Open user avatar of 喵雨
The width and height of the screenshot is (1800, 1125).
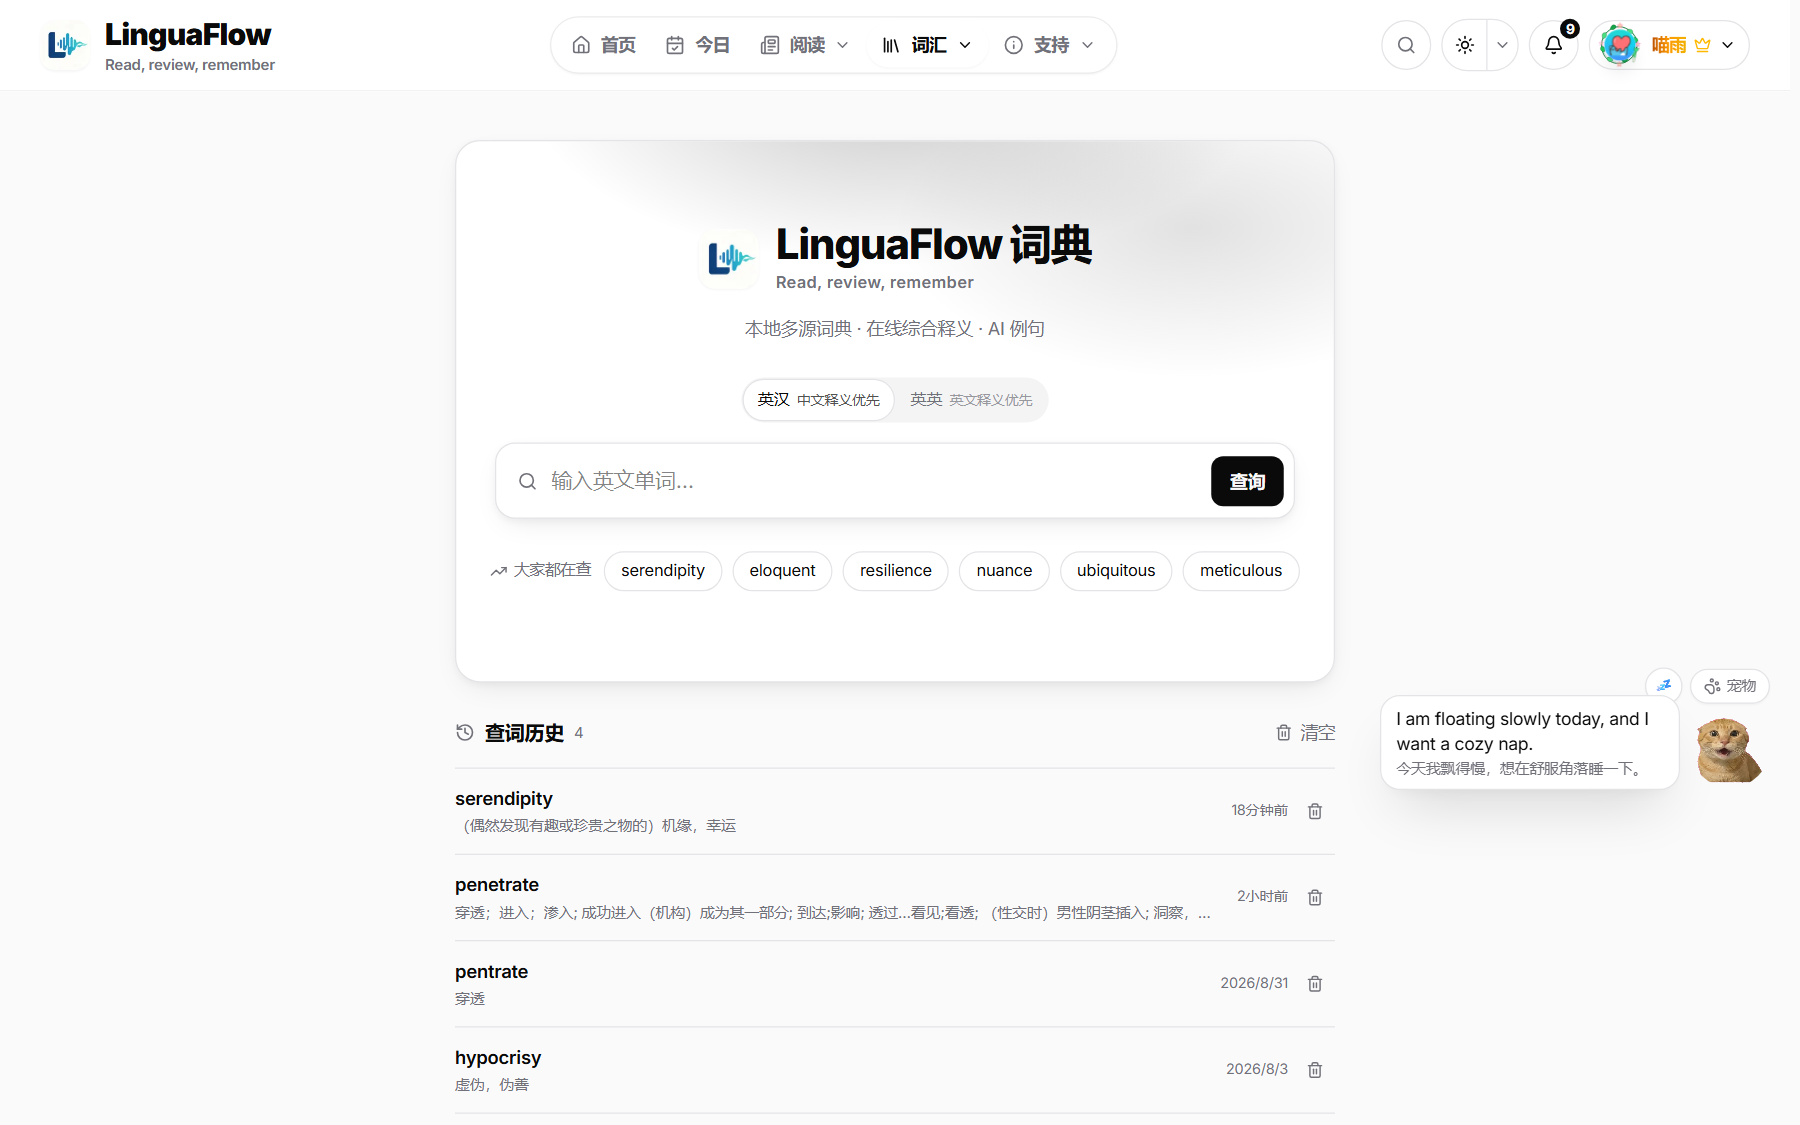coord(1619,45)
